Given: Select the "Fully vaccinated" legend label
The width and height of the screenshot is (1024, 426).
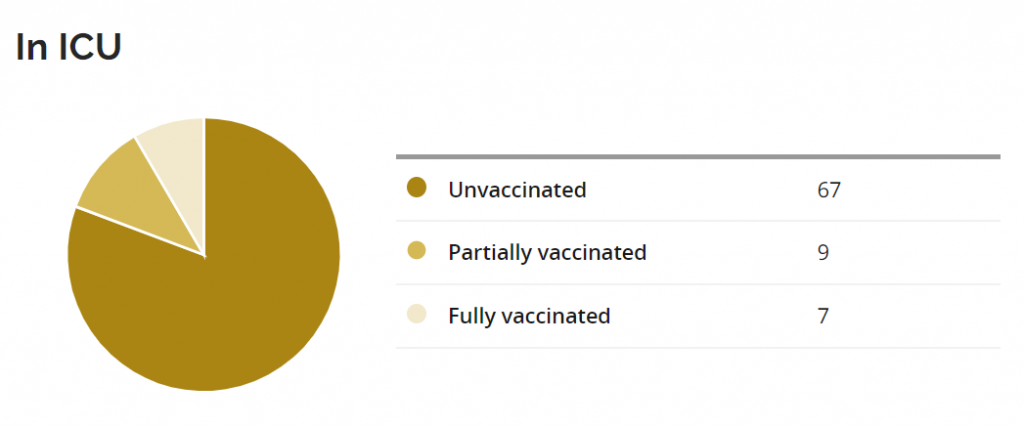Looking at the screenshot, I should coord(529,316).
